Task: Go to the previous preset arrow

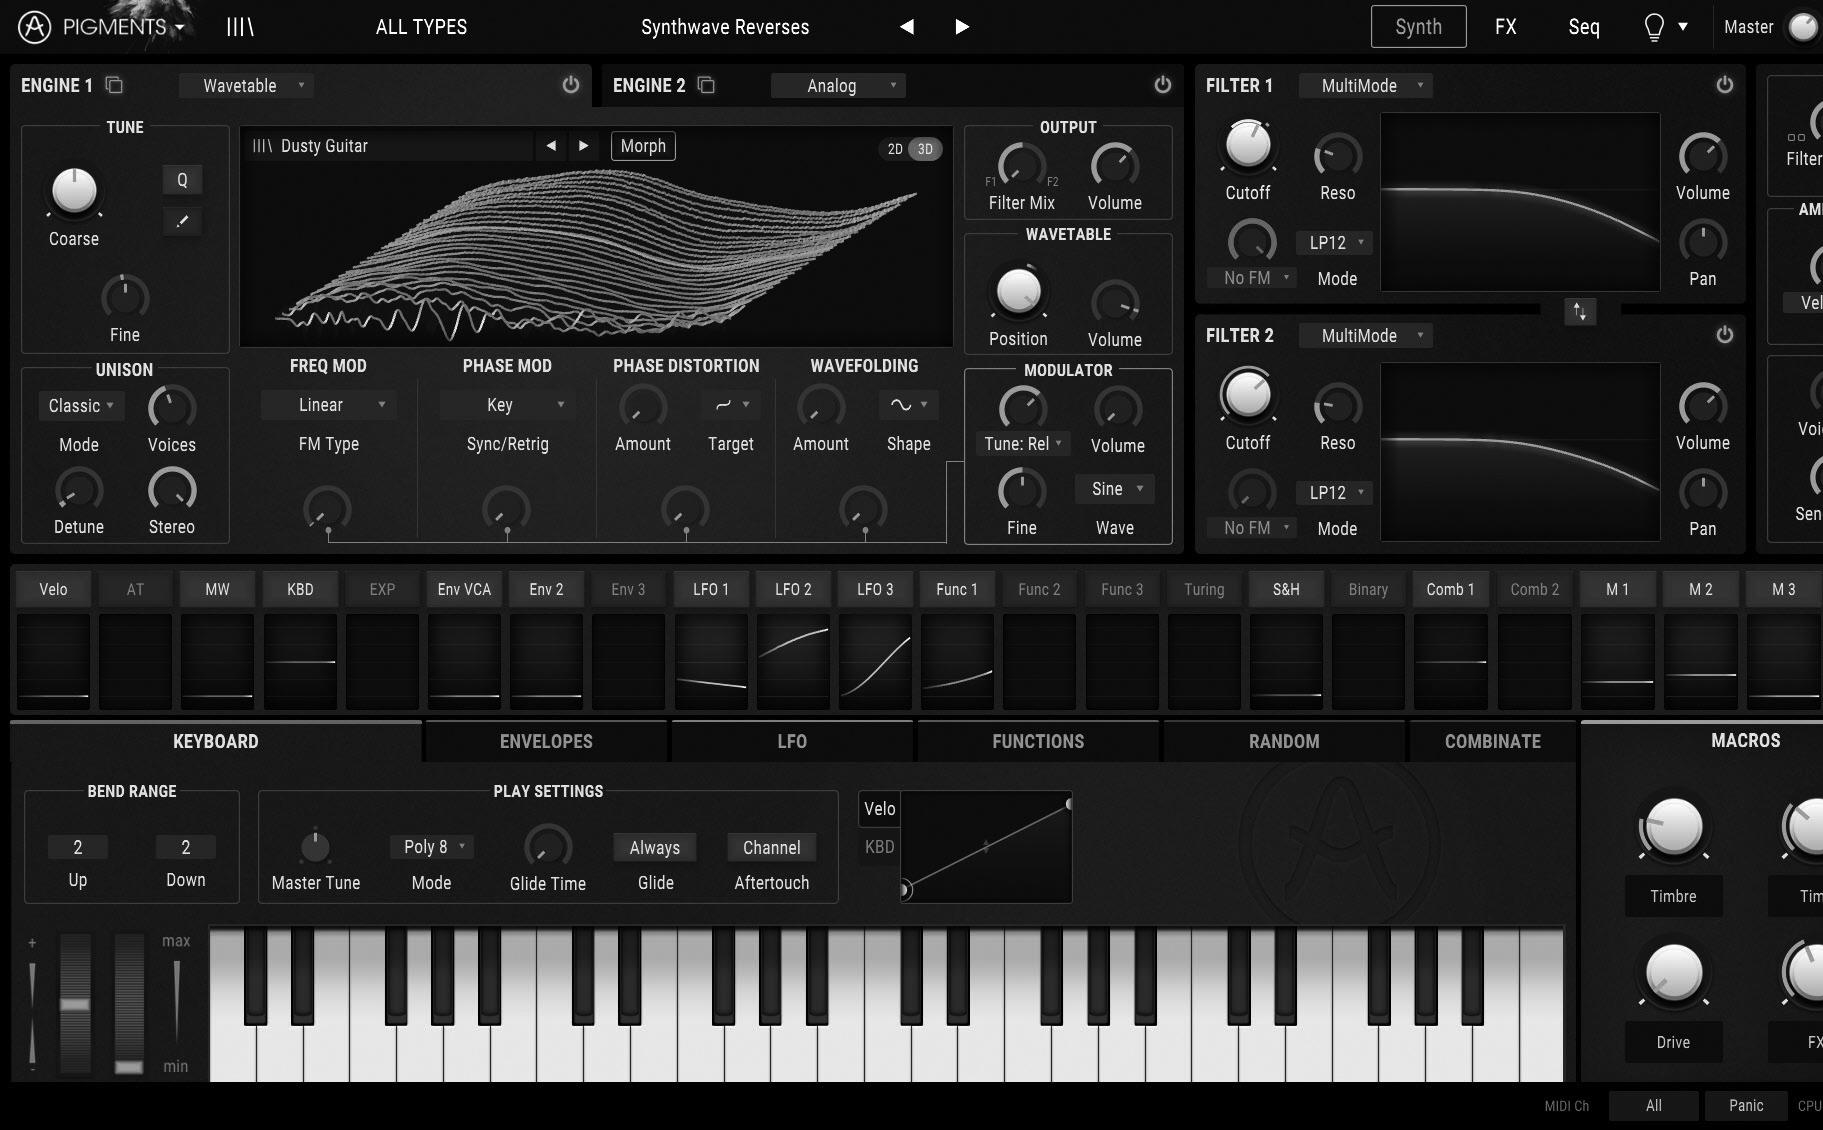Action: point(907,27)
